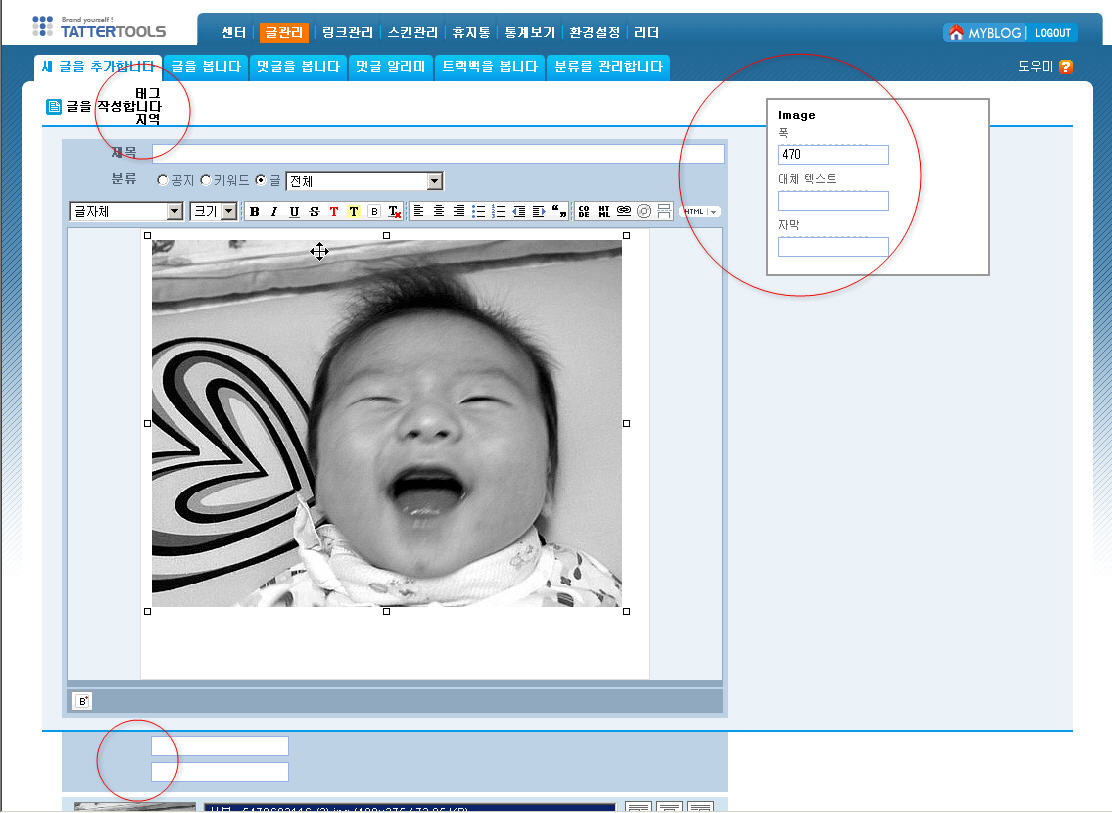The image size is (1112, 813).
Task: Apply italic formatting from toolbar
Action: coord(273,211)
